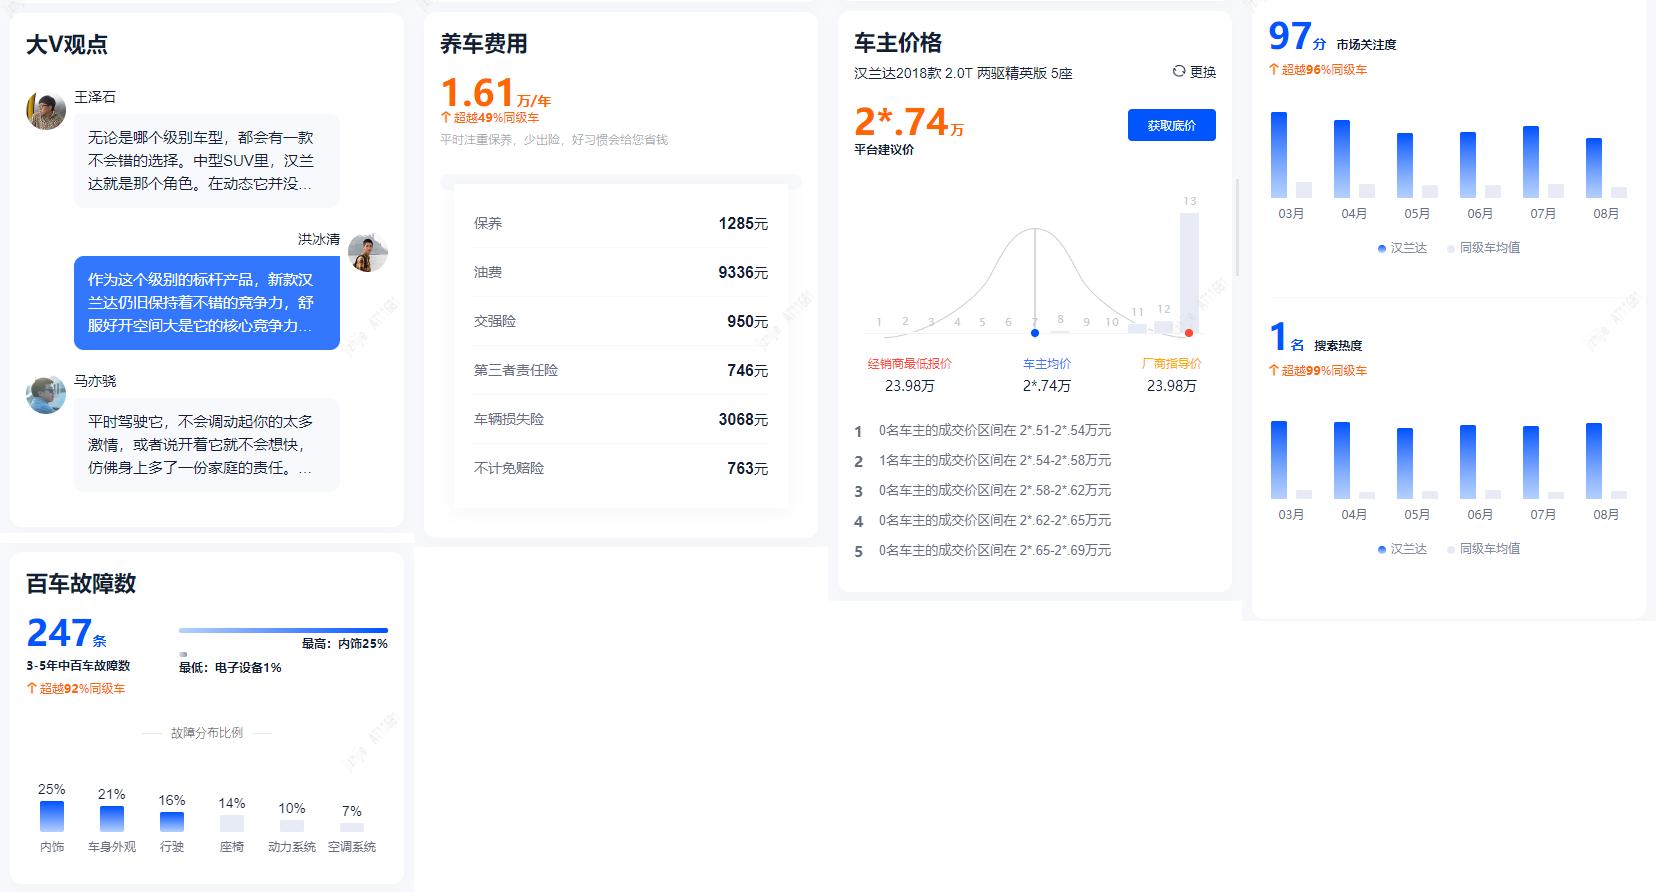
Task: Select price range row 2*.54-2*.58万元
Action: tap(983, 461)
